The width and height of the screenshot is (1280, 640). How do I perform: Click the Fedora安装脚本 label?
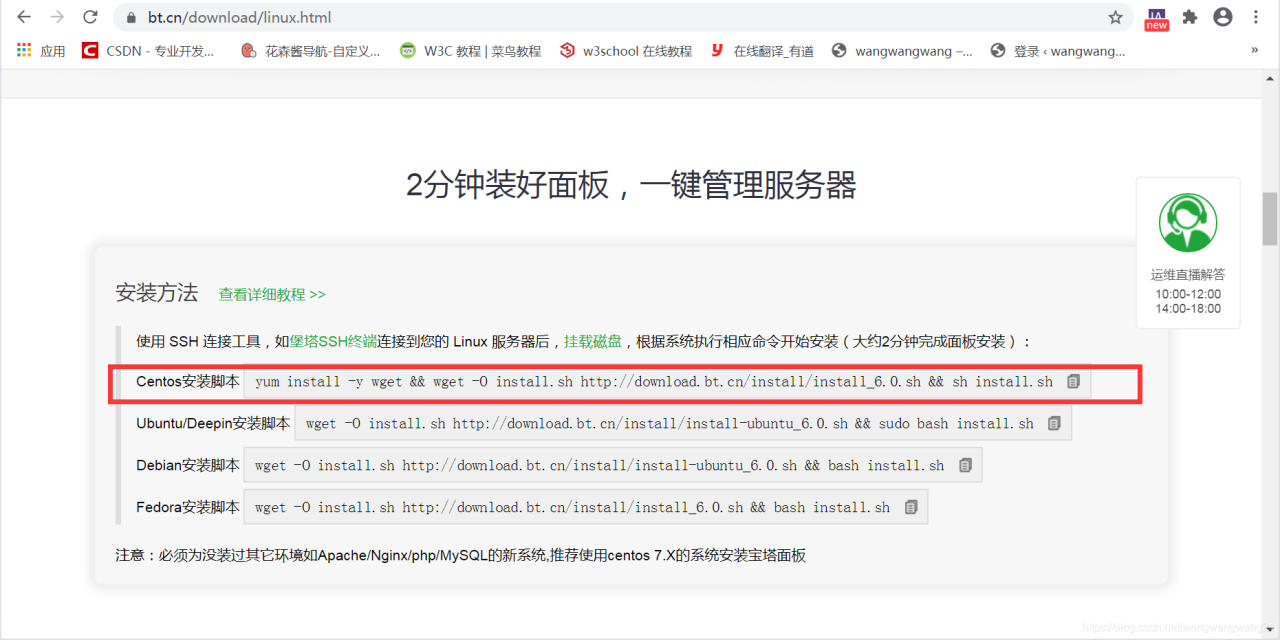pos(188,508)
